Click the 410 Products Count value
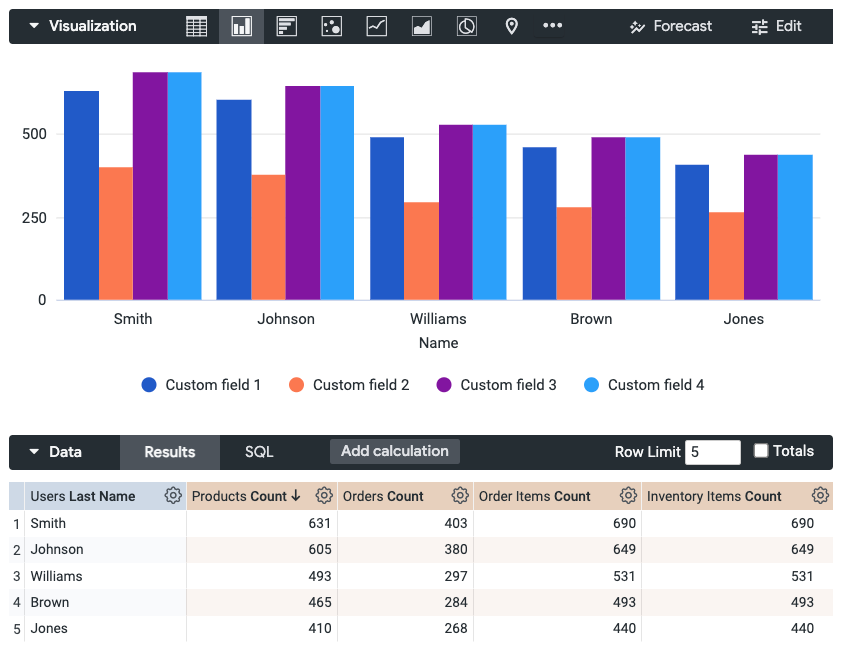The image size is (856, 652). [319, 629]
